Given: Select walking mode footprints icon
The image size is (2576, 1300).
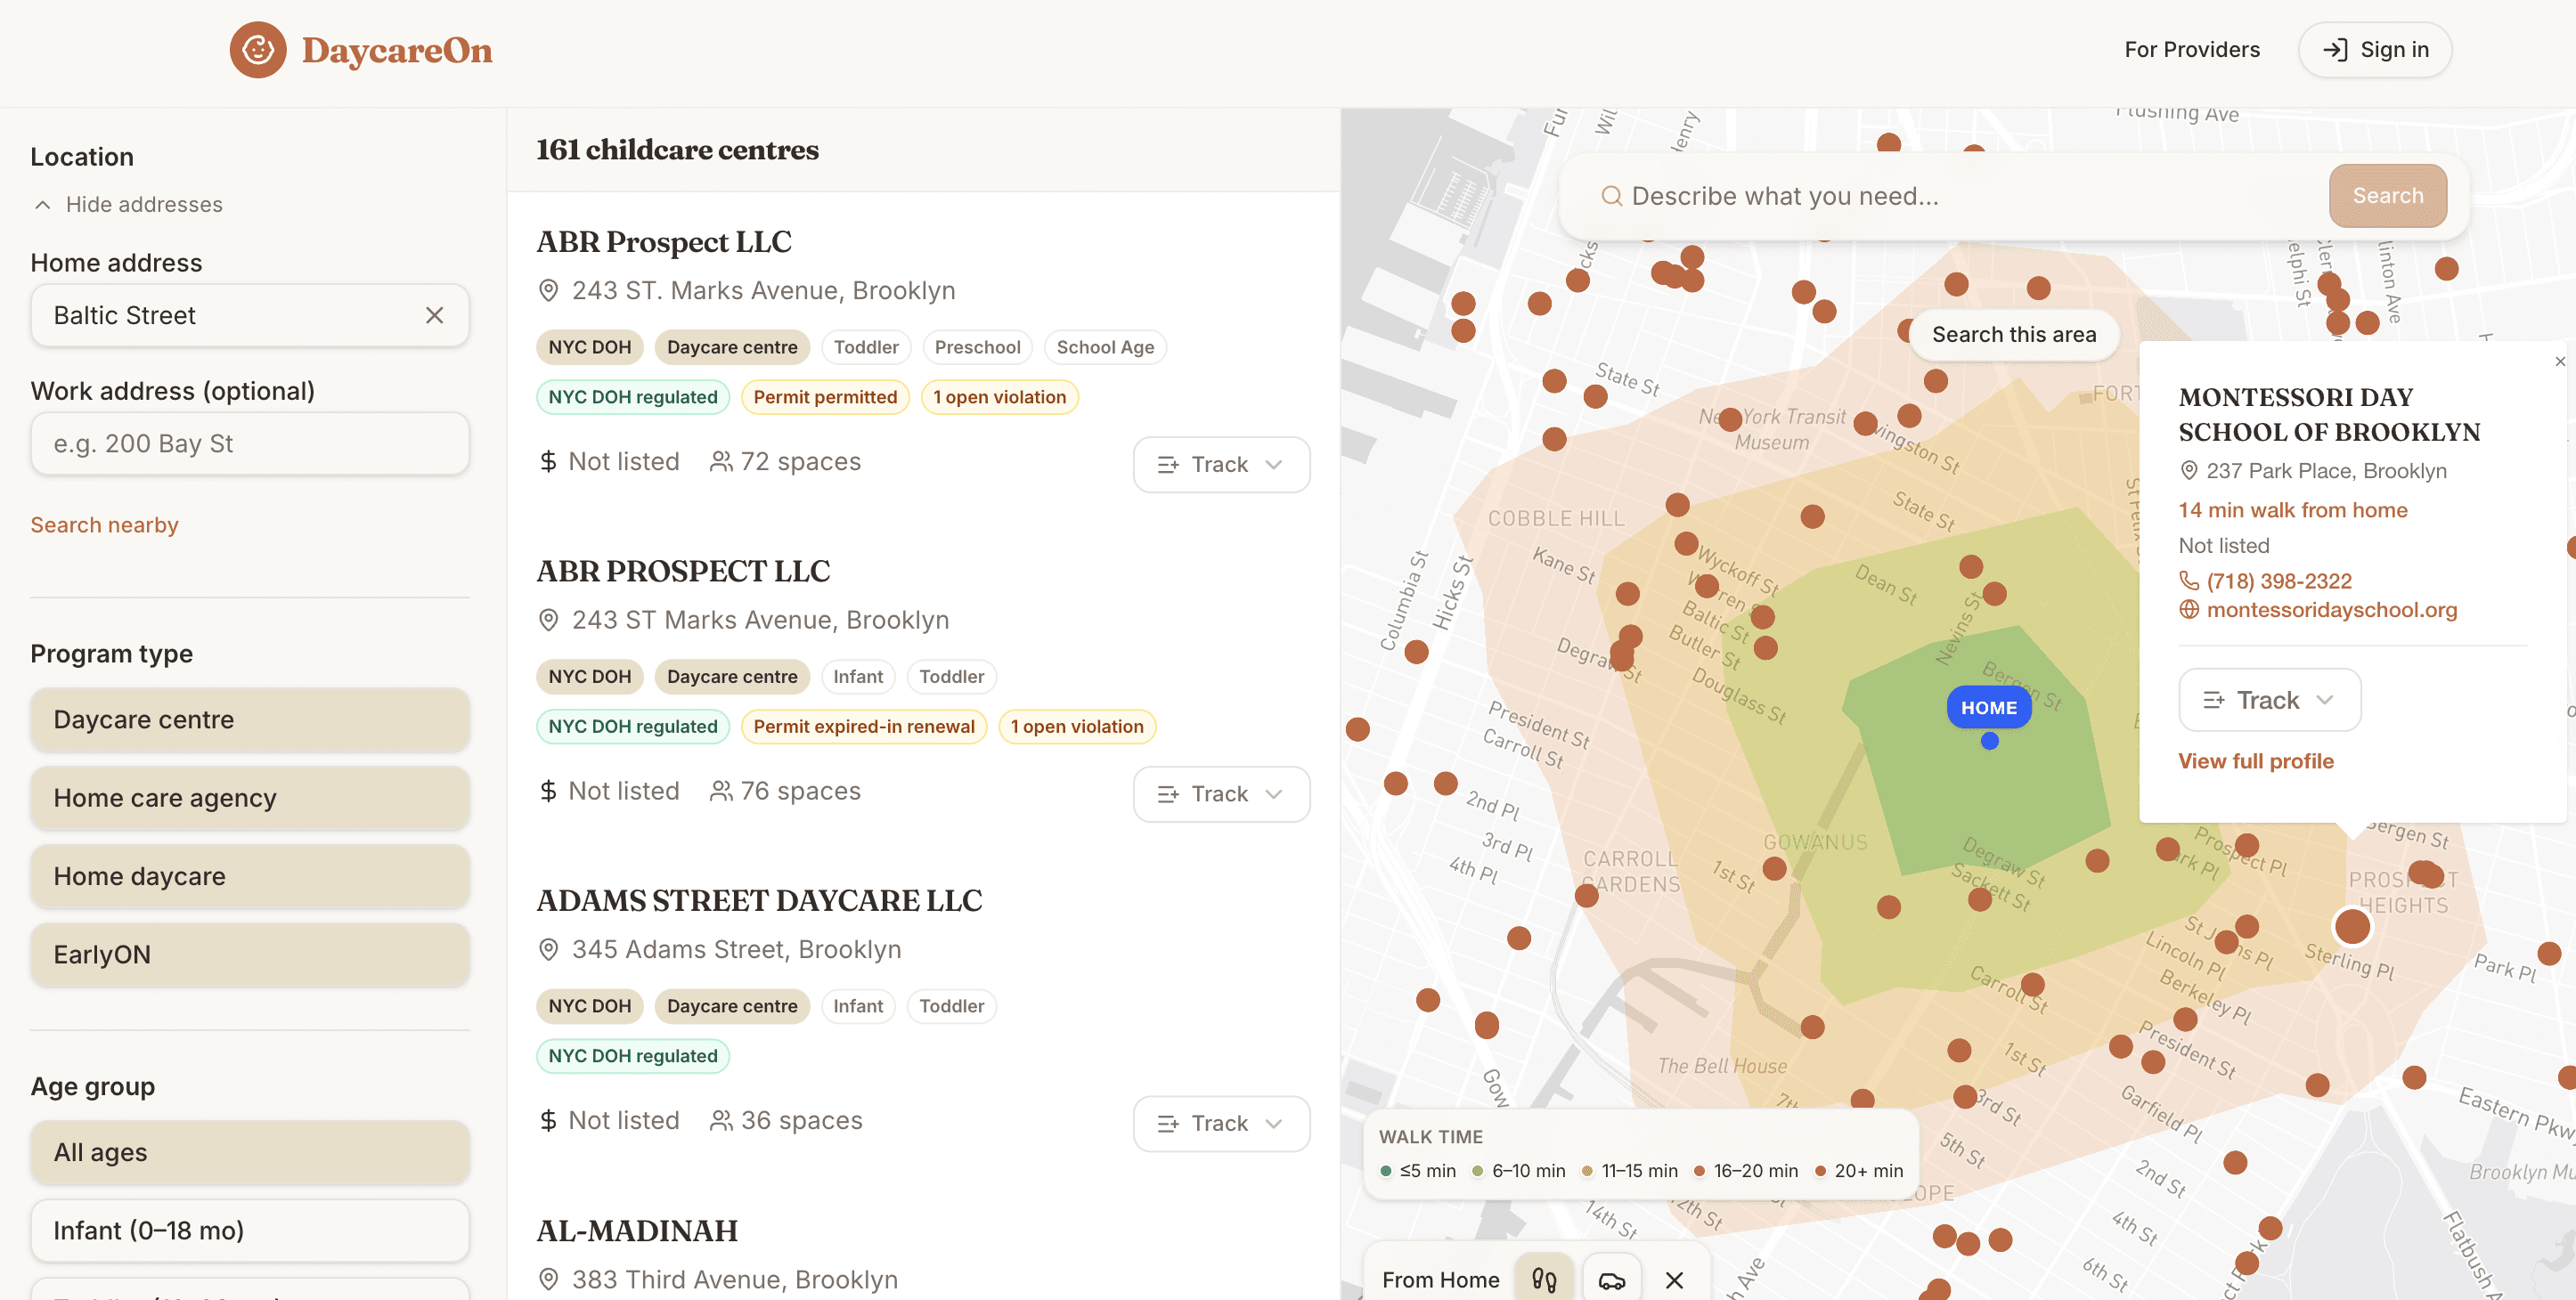Looking at the screenshot, I should tap(1544, 1279).
